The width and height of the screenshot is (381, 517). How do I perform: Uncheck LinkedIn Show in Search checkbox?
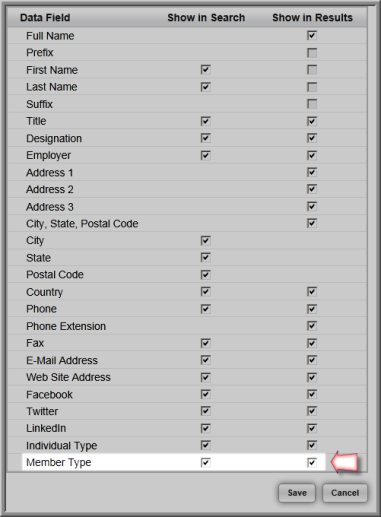coord(205,428)
